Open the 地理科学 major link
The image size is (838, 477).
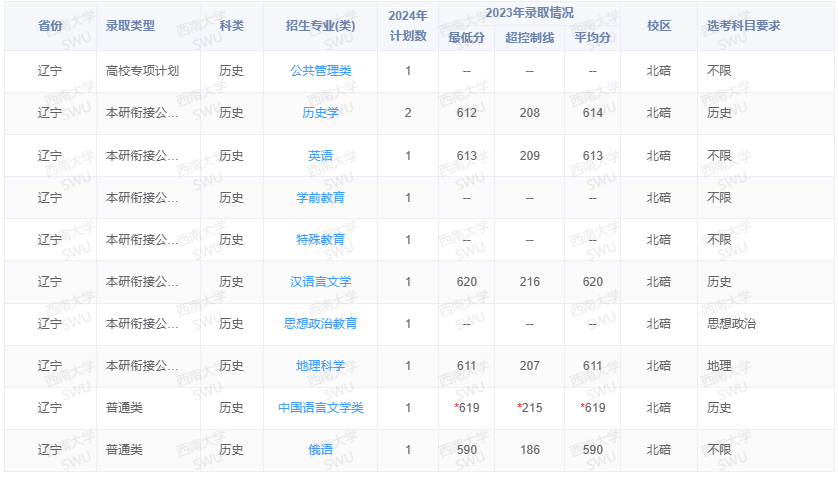tap(321, 365)
